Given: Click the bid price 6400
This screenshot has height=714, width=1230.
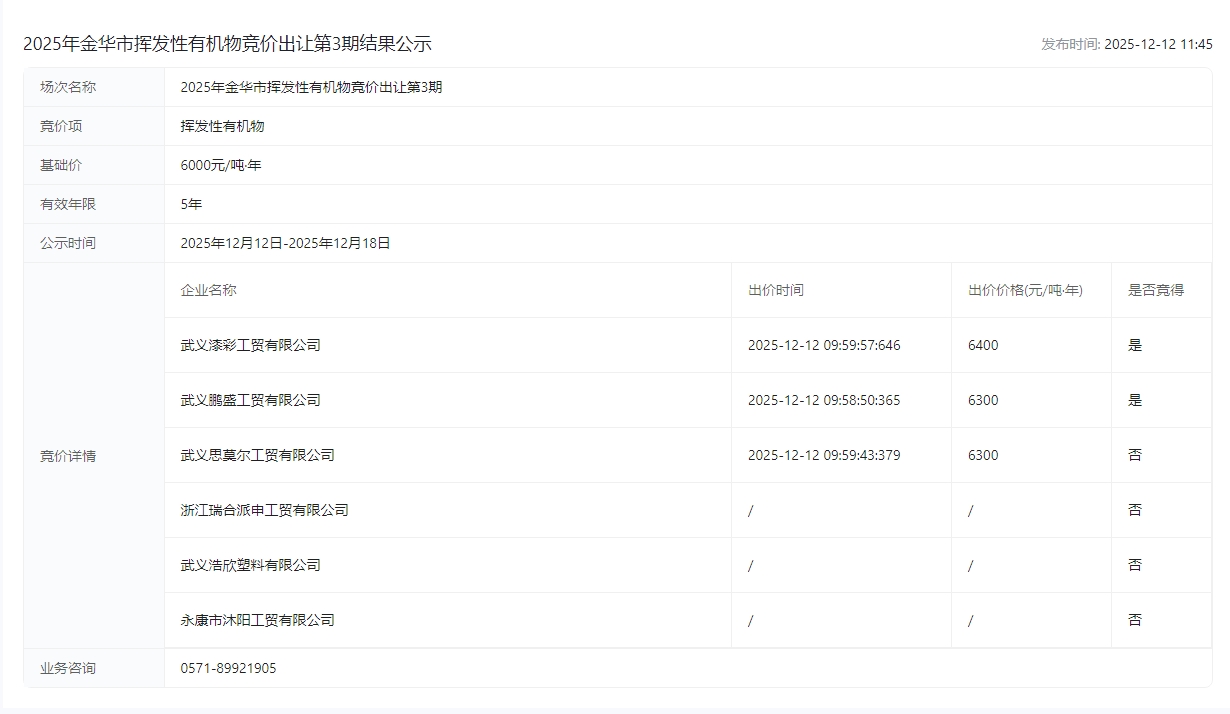Looking at the screenshot, I should [x=983, y=345].
